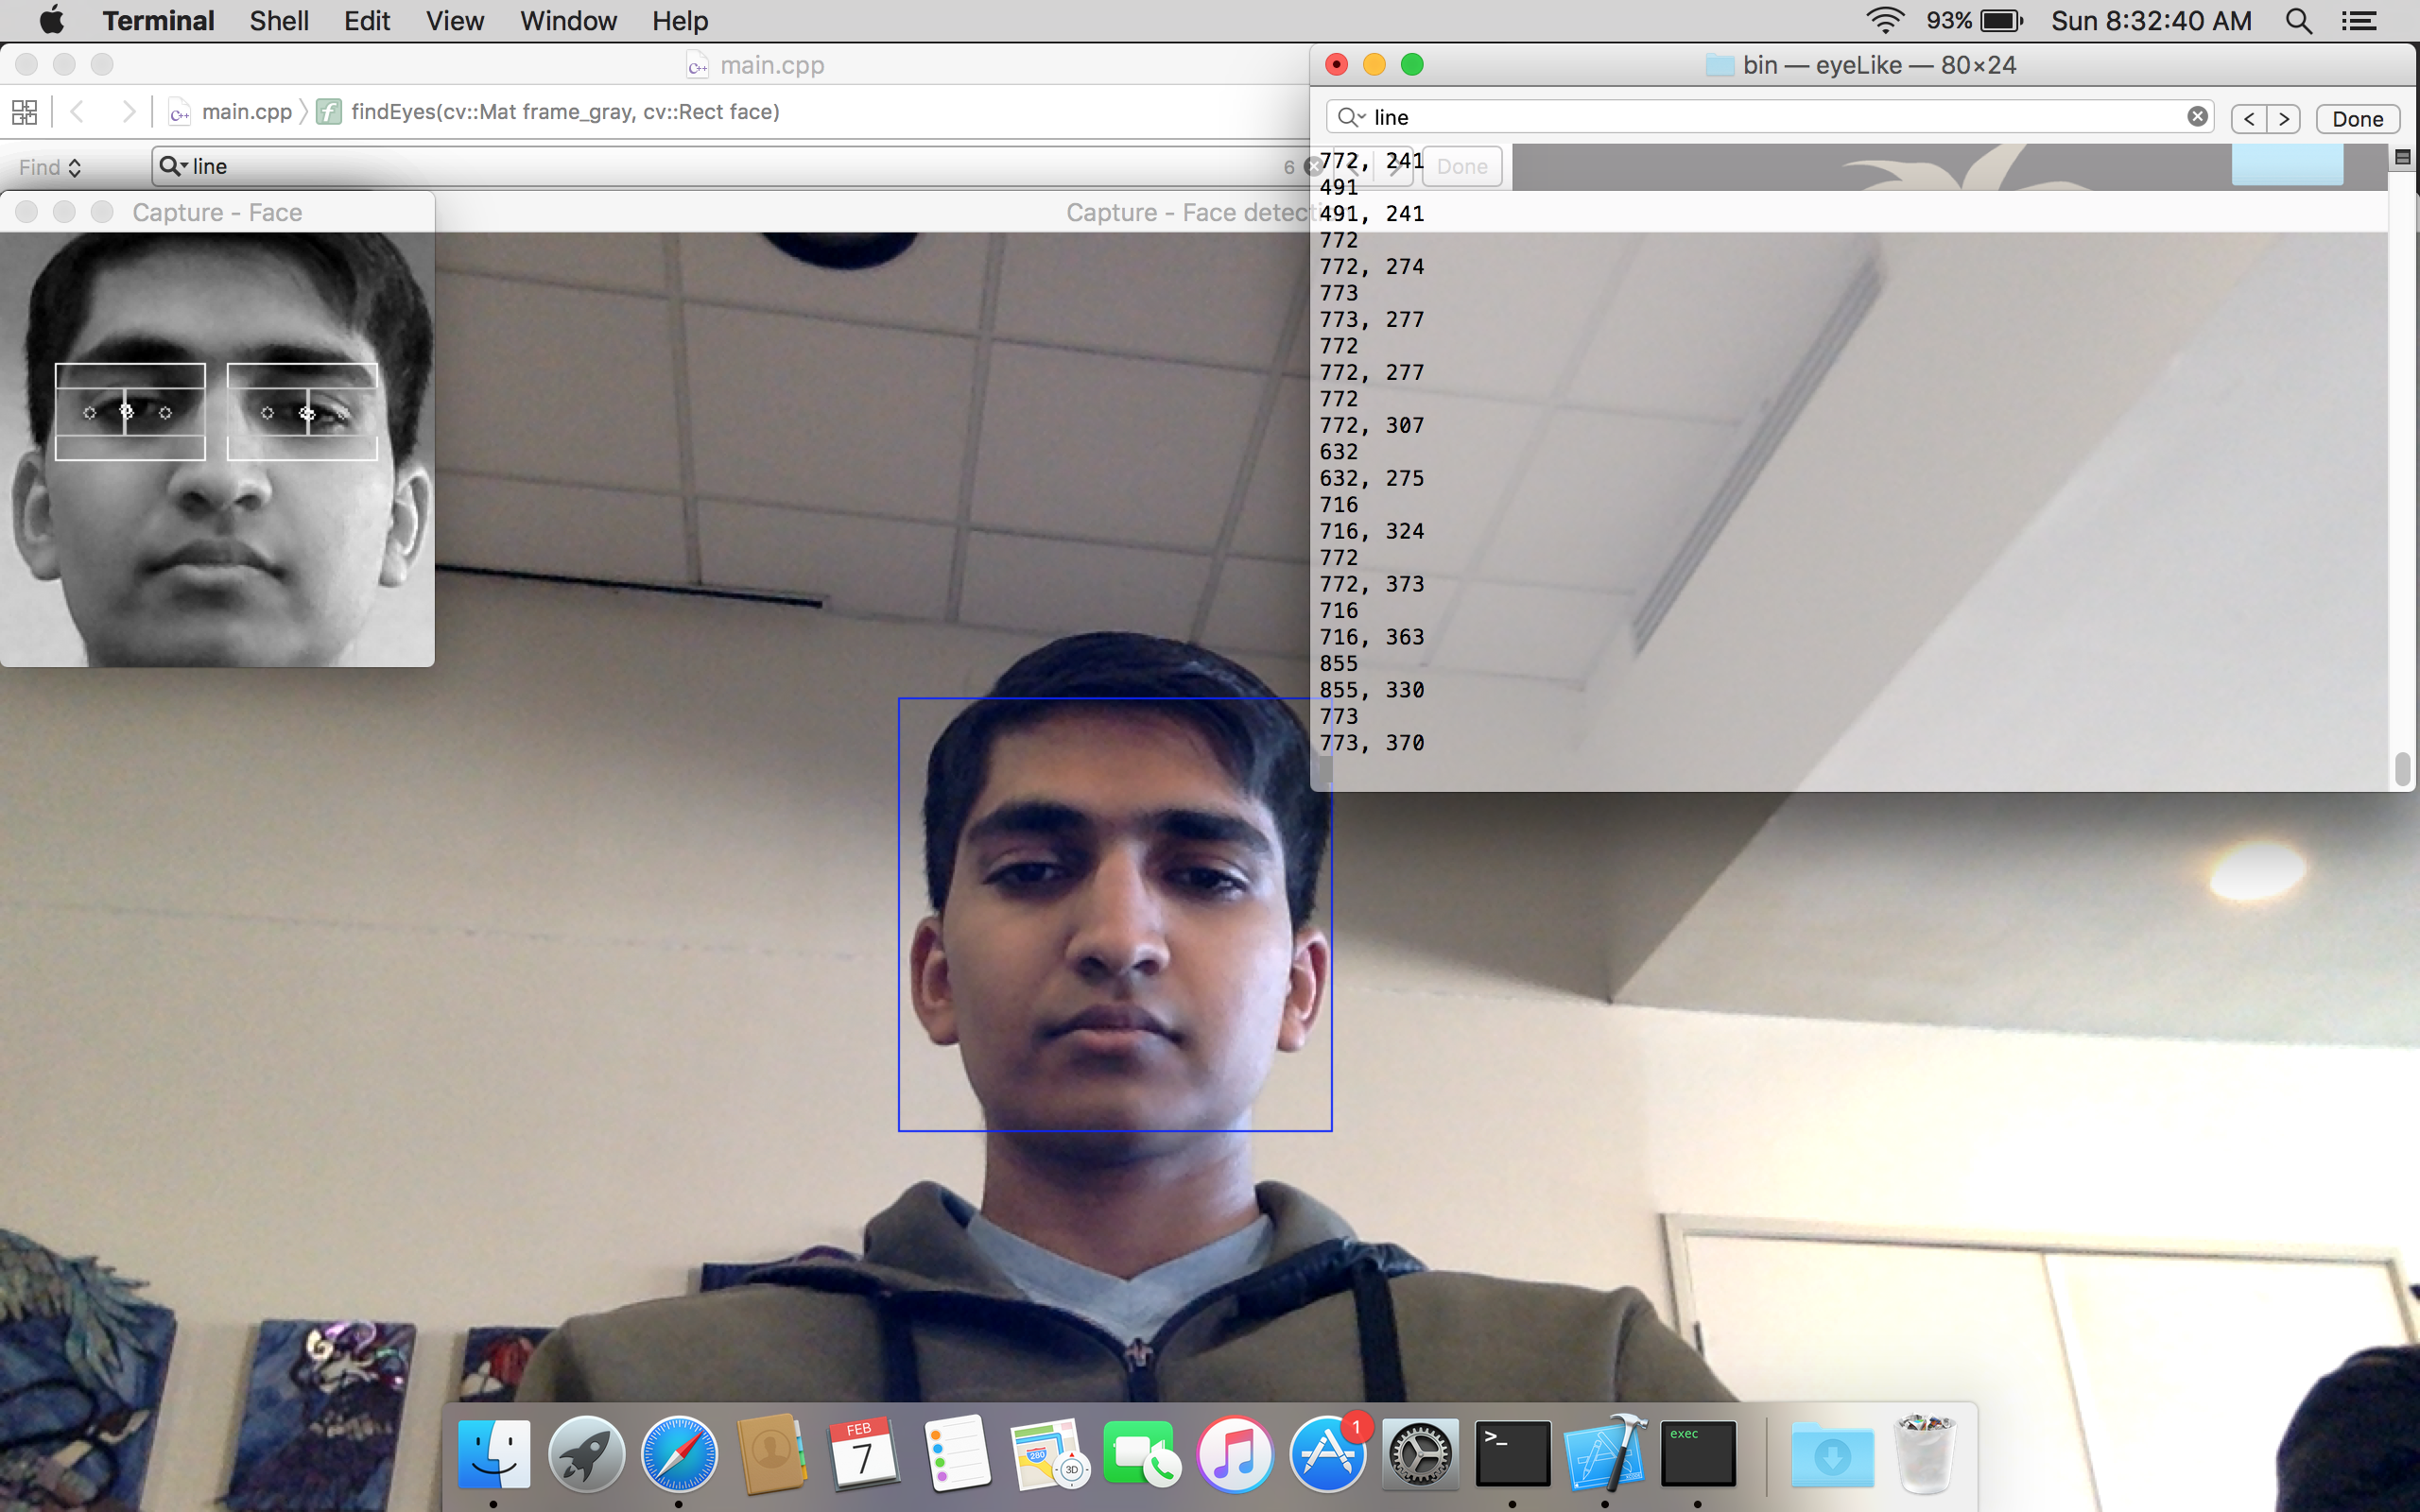Click the Xcode related items grid icon
The height and width of the screenshot is (1512, 2420).
point(25,112)
